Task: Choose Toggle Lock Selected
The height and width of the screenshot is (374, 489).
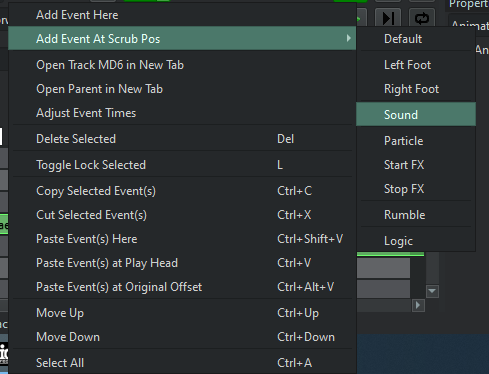Action: pos(182,165)
